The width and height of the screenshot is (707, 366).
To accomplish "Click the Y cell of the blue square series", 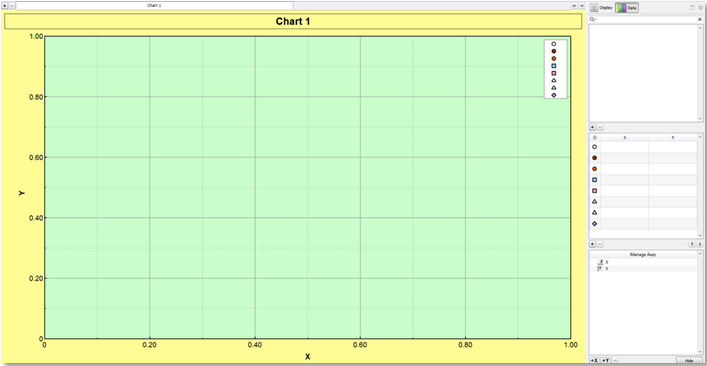I will (673, 180).
